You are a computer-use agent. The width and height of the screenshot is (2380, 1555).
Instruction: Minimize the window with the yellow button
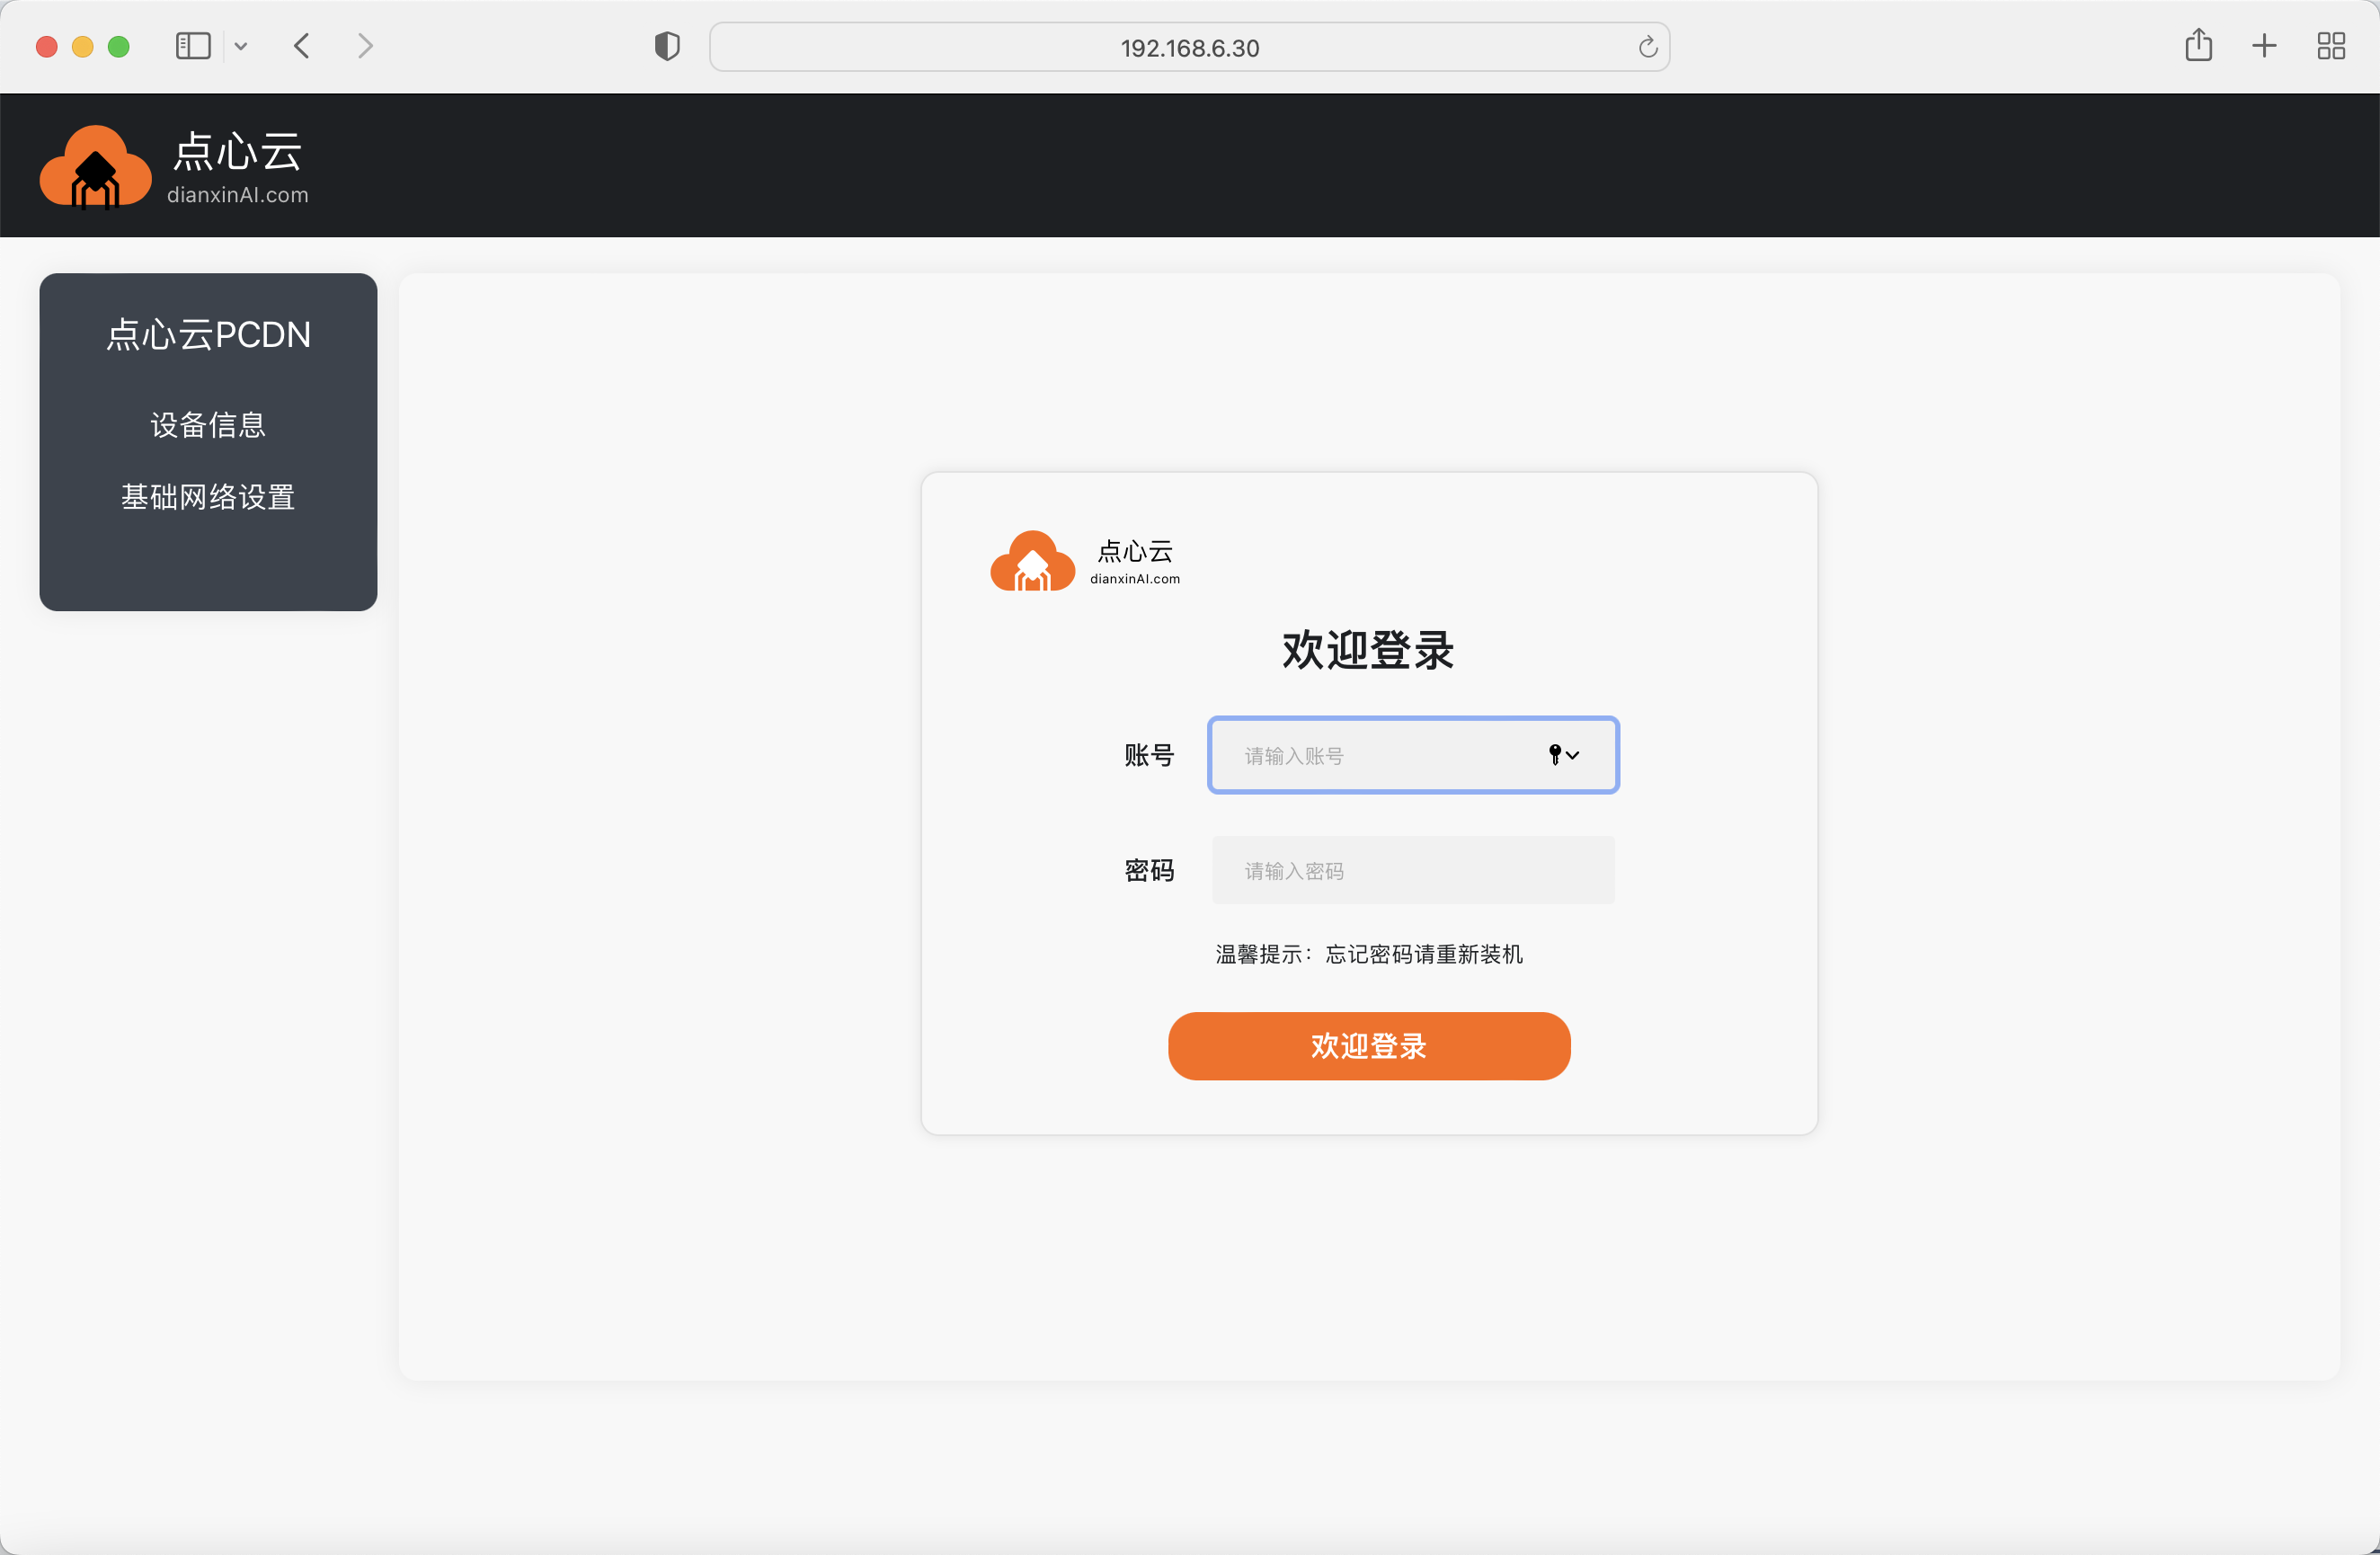coord(83,47)
